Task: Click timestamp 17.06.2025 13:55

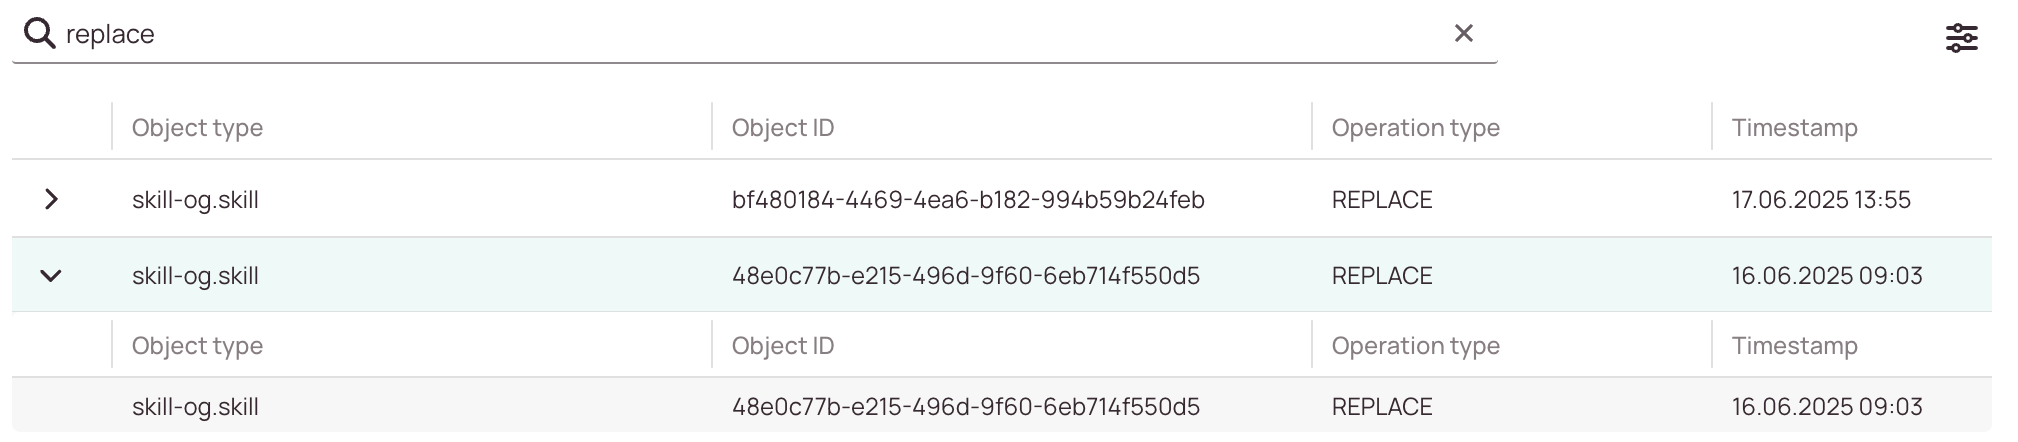Action: point(1821,200)
